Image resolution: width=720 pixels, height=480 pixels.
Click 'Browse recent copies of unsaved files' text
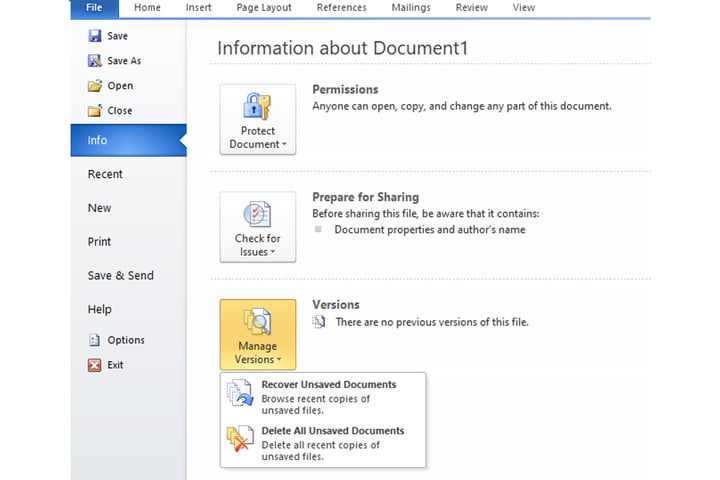click(315, 405)
